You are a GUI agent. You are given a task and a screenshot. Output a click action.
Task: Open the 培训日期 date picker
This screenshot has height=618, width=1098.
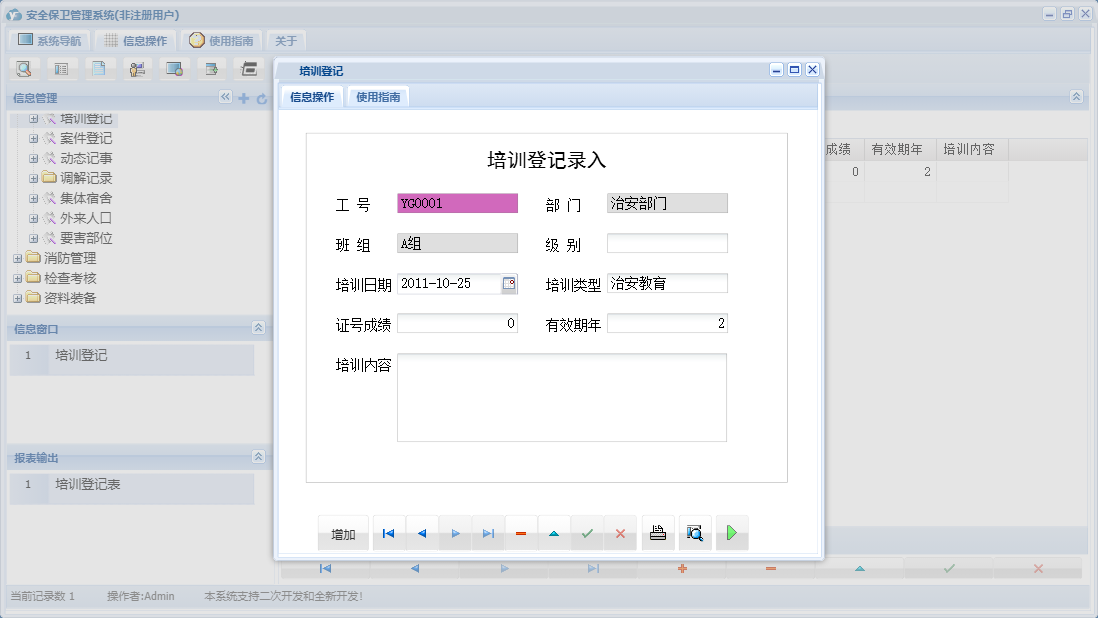[511, 283]
